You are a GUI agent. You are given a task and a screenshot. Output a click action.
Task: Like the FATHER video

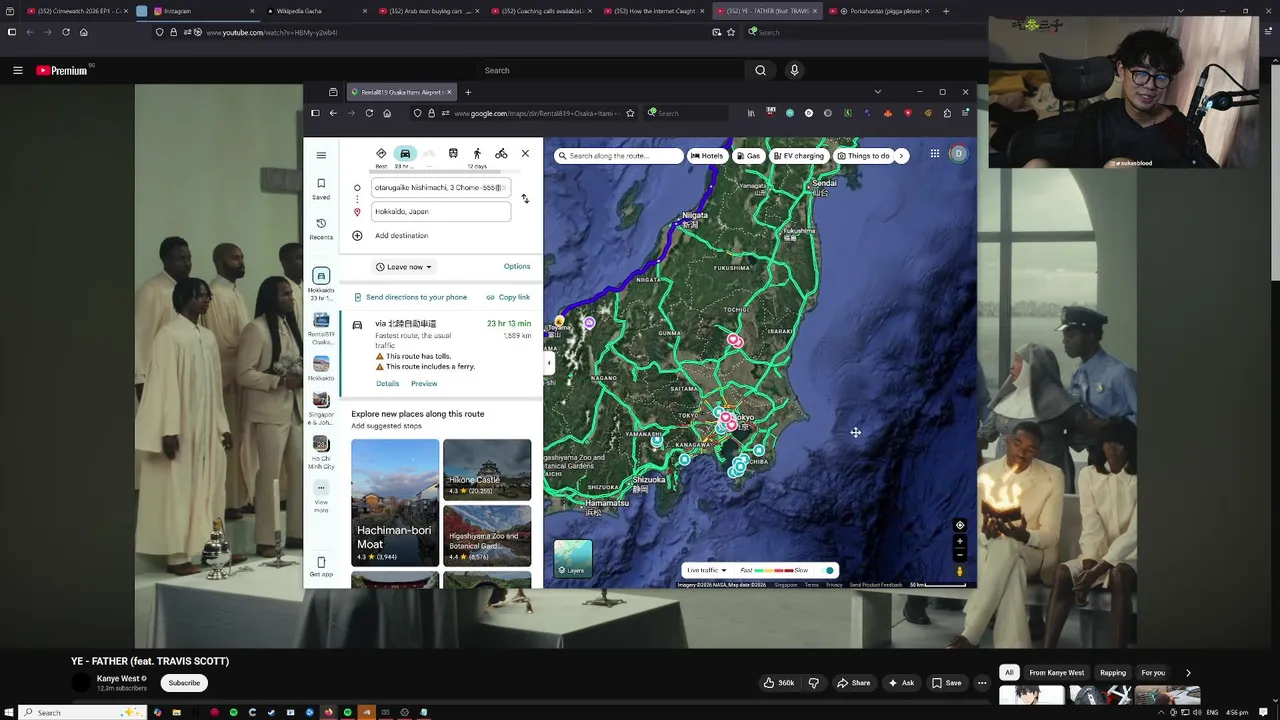click(x=778, y=683)
